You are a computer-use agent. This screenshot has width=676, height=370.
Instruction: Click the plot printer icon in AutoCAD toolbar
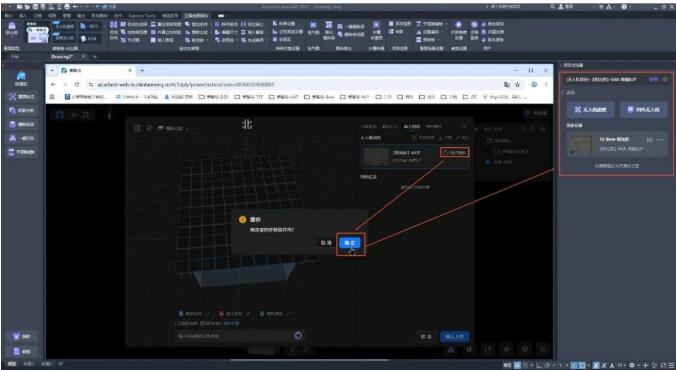[67, 7]
